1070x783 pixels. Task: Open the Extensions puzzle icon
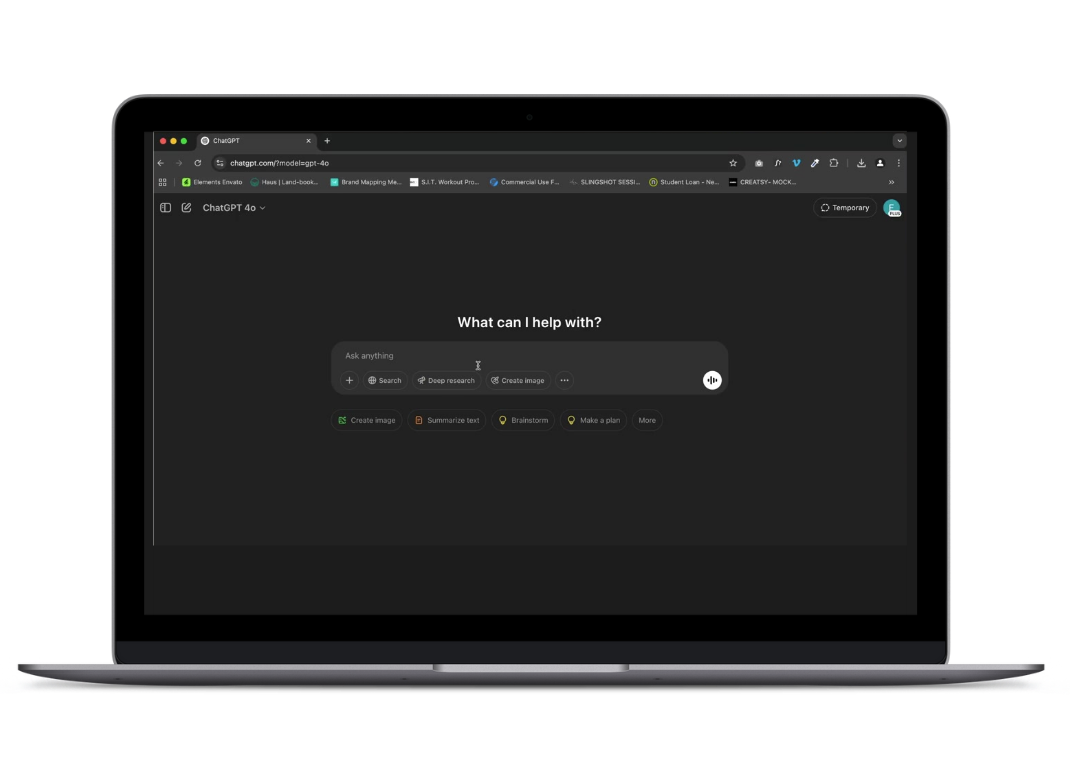tap(834, 163)
